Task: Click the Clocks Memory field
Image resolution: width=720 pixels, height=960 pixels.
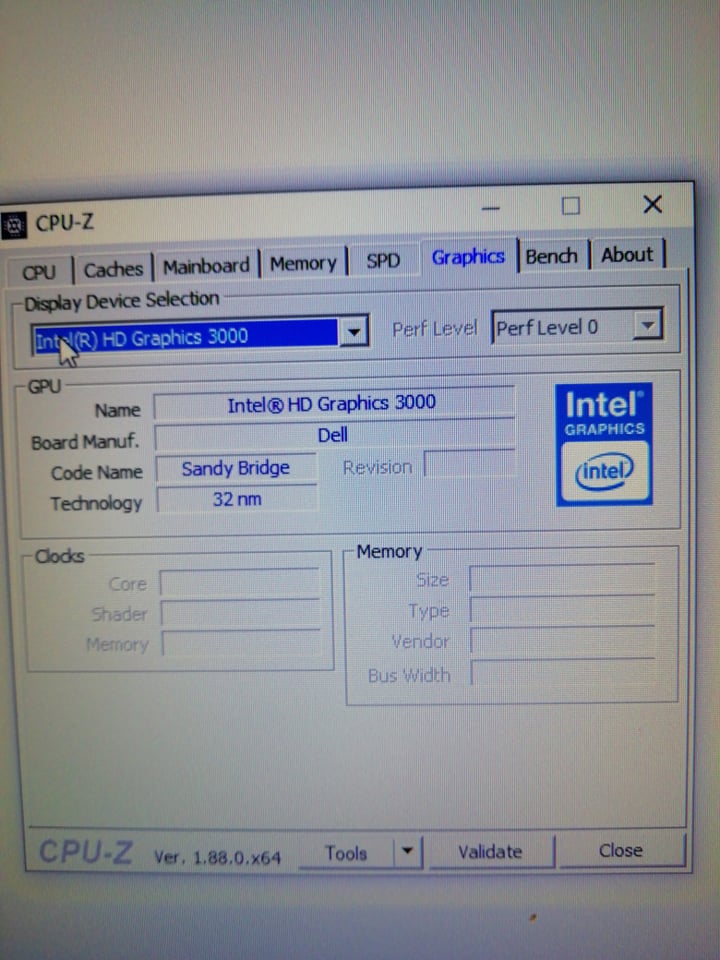Action: click(x=242, y=642)
